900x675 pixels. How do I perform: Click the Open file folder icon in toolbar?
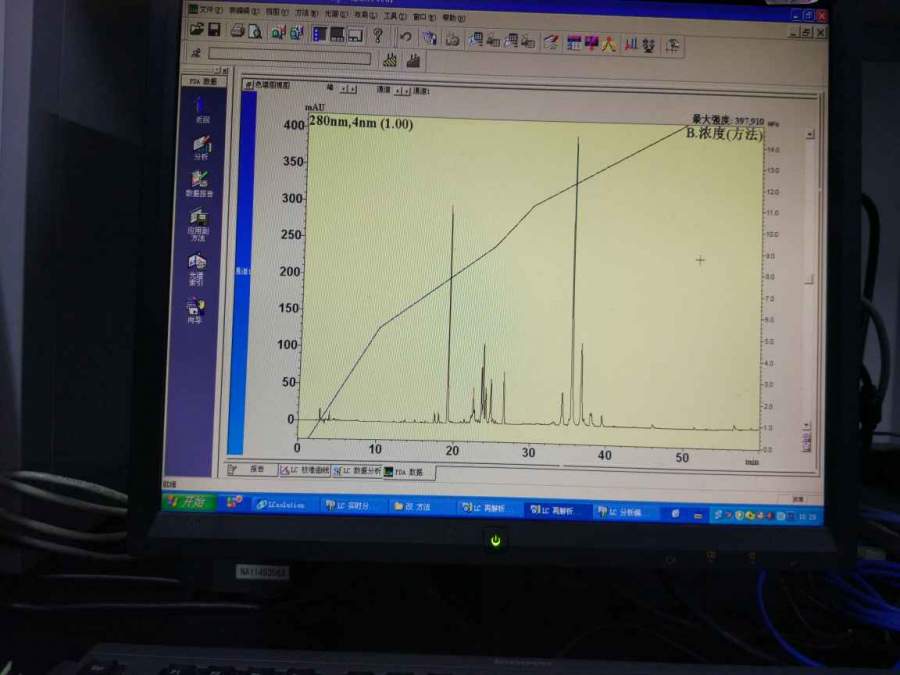pyautogui.click(x=196, y=29)
